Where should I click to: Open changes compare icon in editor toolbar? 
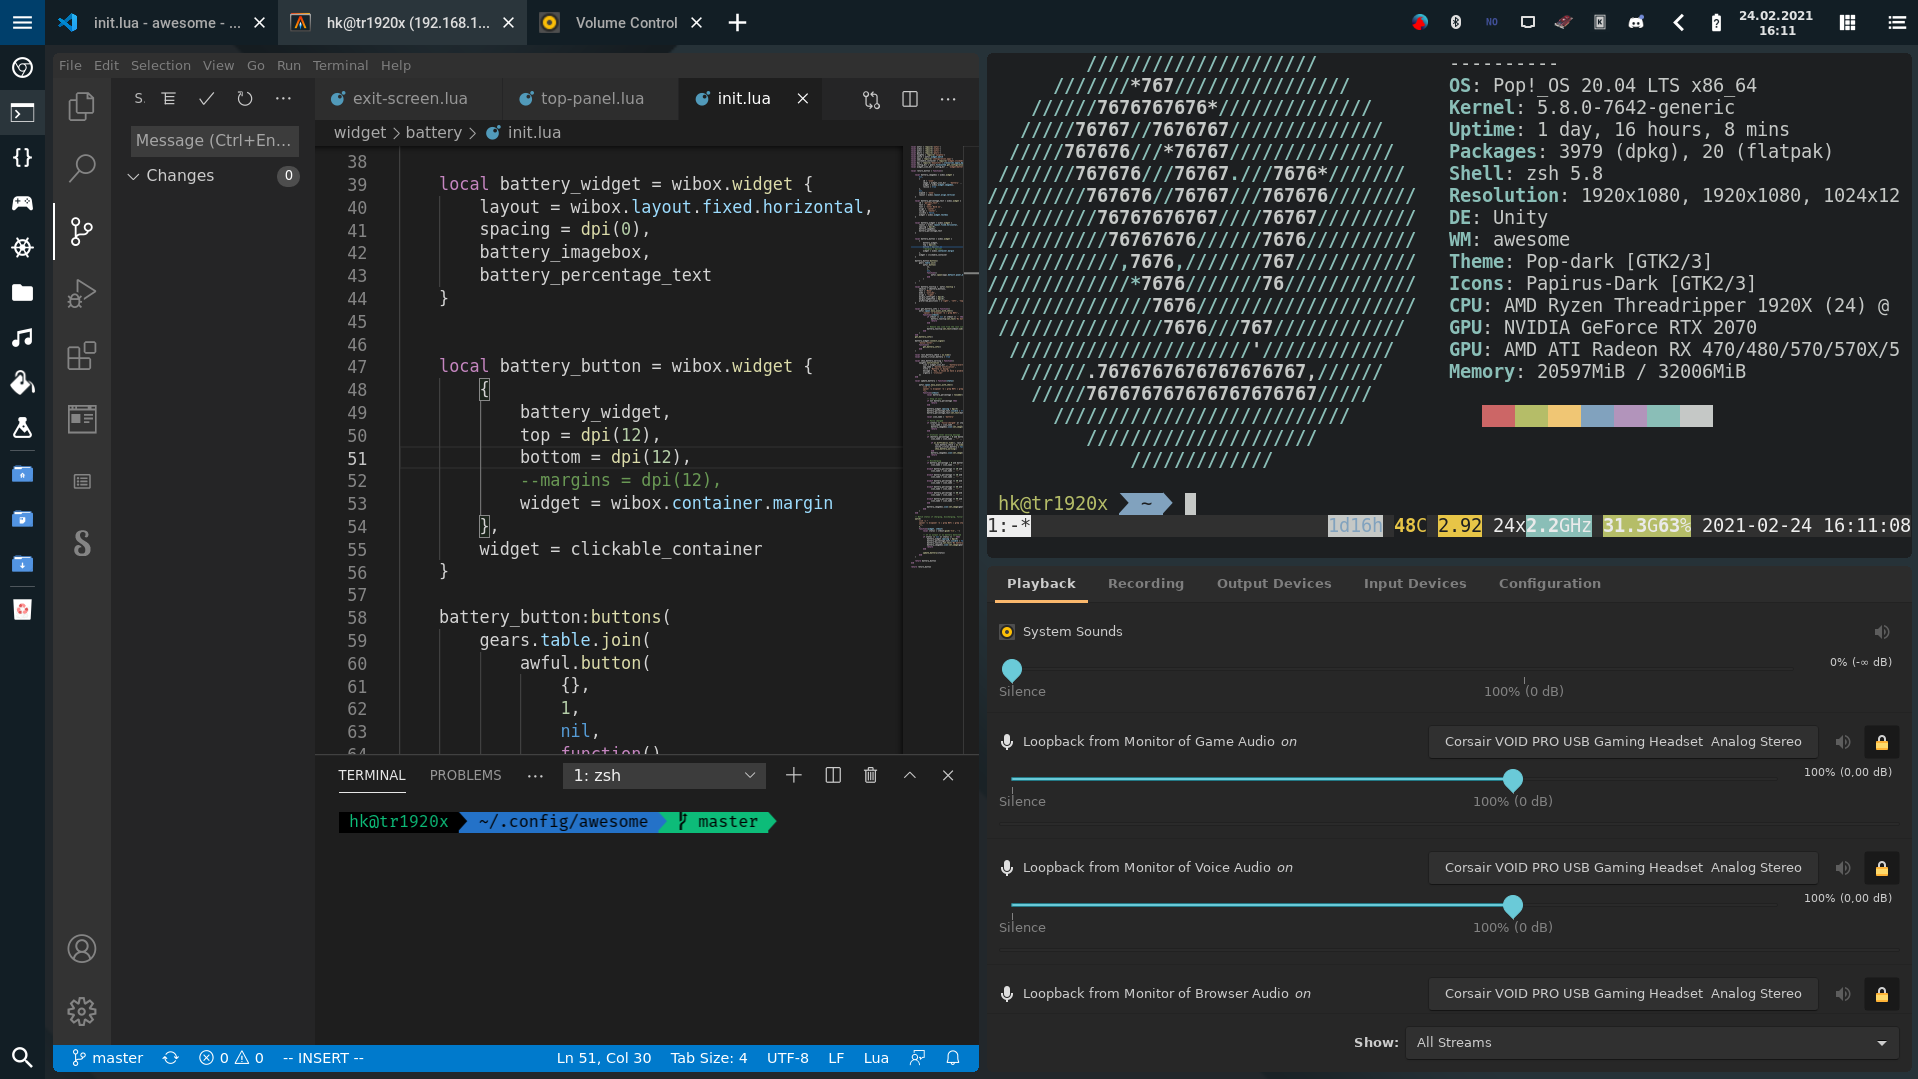coord(872,99)
